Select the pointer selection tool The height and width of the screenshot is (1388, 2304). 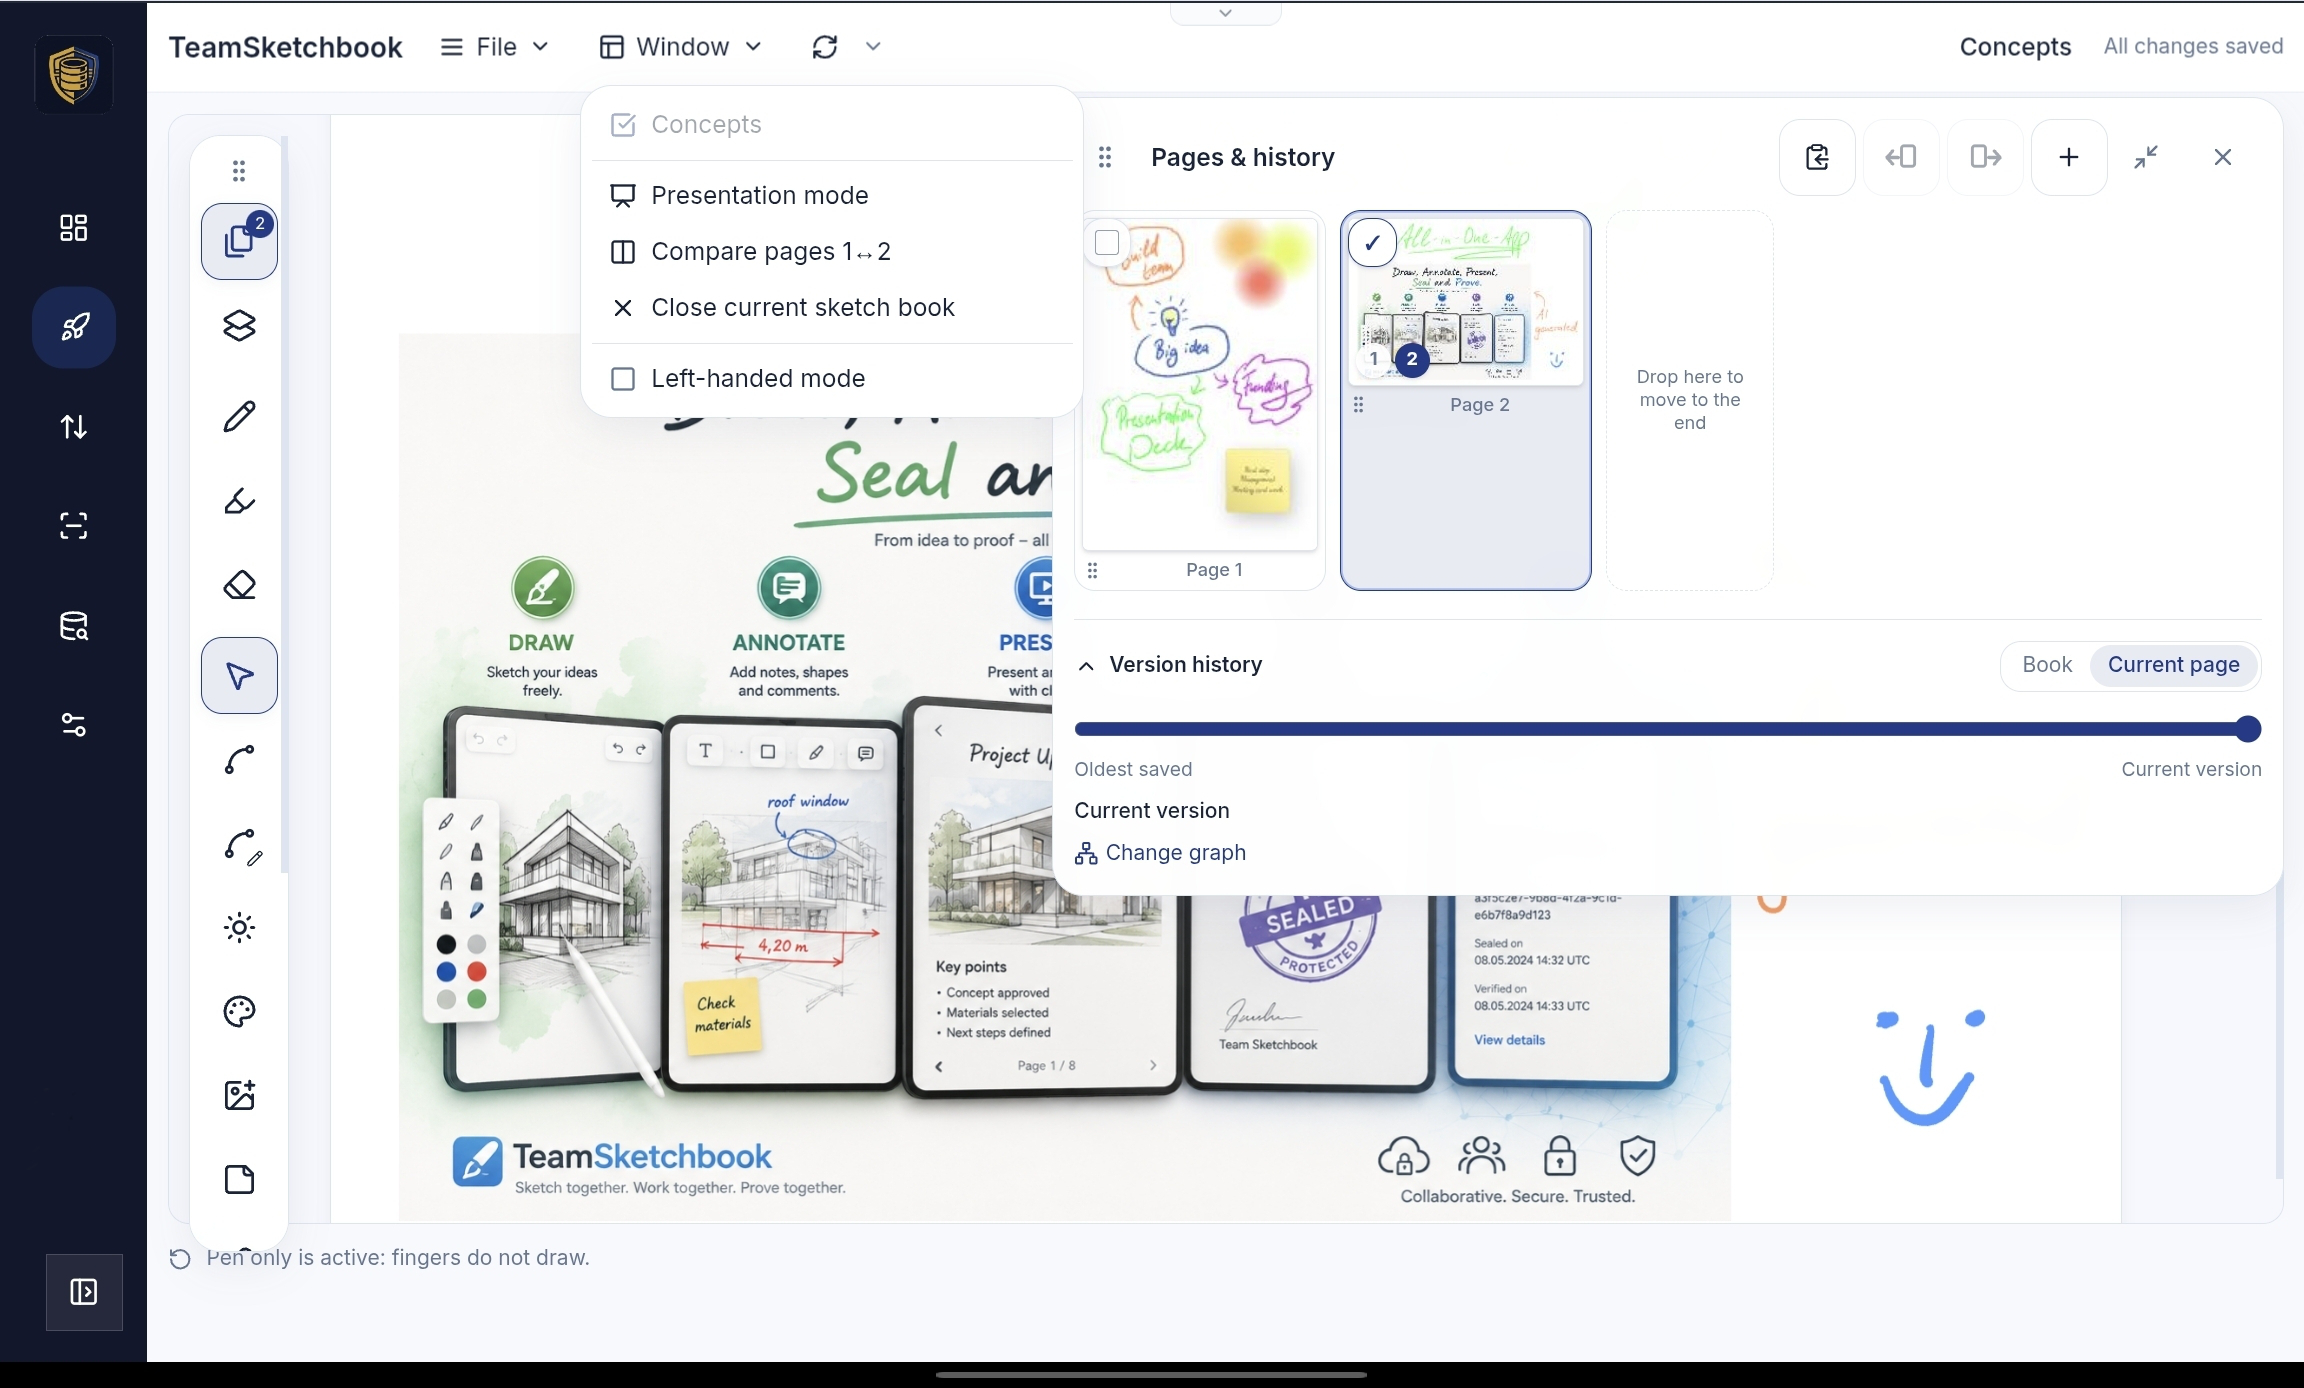pos(239,675)
